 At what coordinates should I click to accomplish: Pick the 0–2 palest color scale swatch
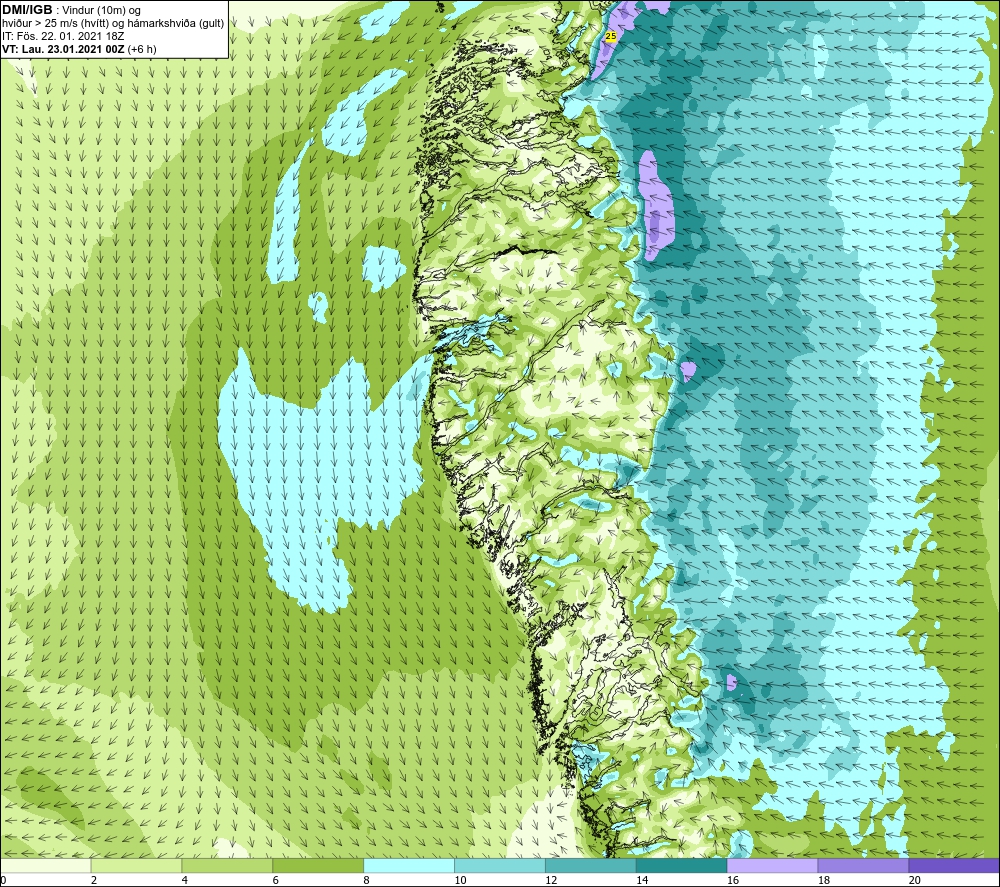coord(46,865)
